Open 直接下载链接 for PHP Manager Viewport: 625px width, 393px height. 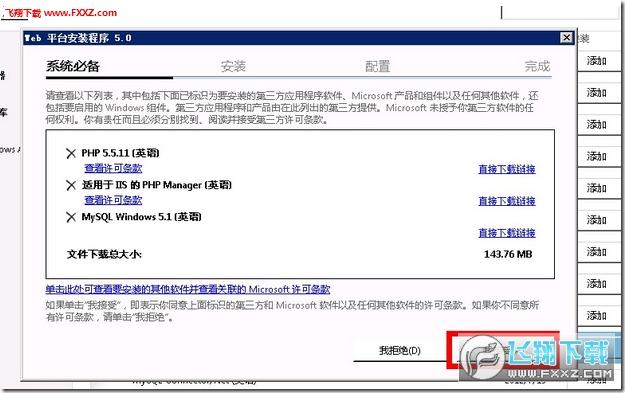coord(507,201)
